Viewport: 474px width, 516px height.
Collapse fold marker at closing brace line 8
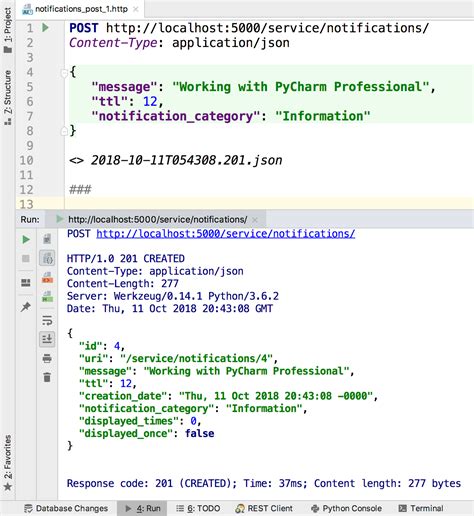(64, 132)
